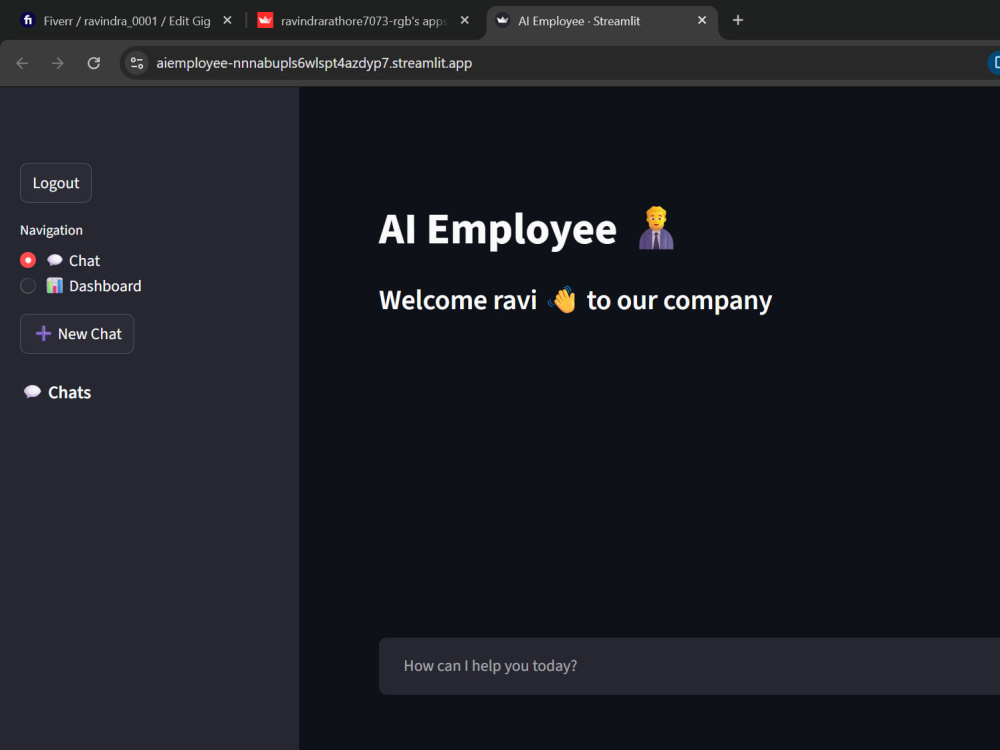
Task: Start a conversation with the New Chat button
Action: click(77, 334)
